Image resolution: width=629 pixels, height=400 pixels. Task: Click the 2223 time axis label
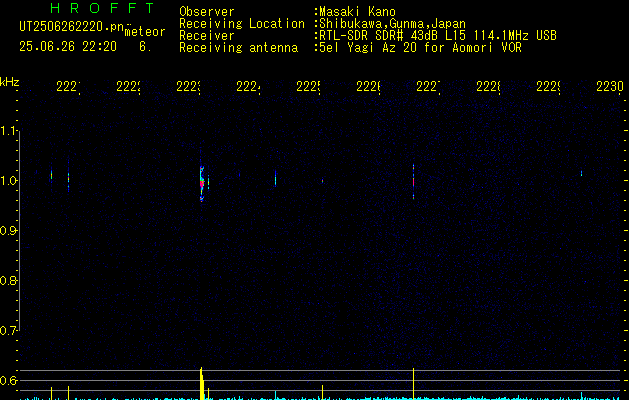[189, 86]
